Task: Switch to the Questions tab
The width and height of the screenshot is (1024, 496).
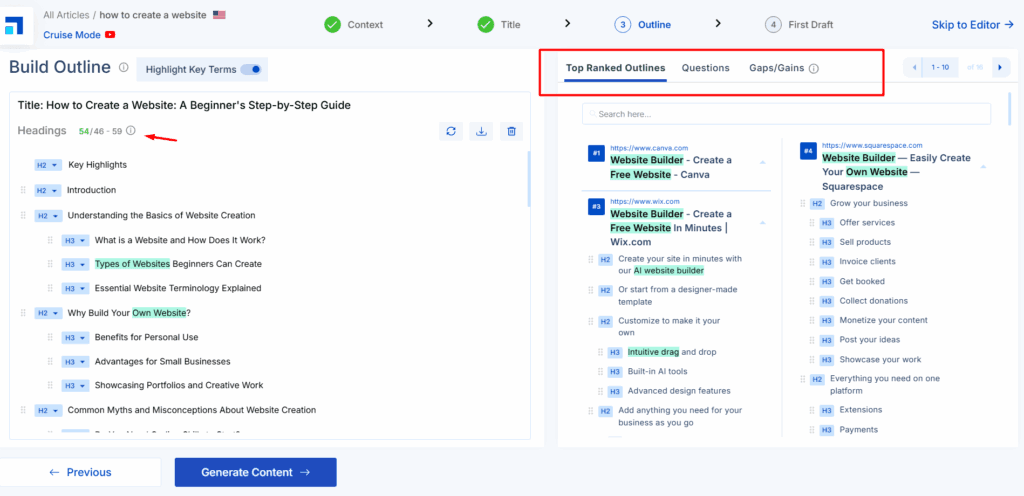Action: (705, 68)
